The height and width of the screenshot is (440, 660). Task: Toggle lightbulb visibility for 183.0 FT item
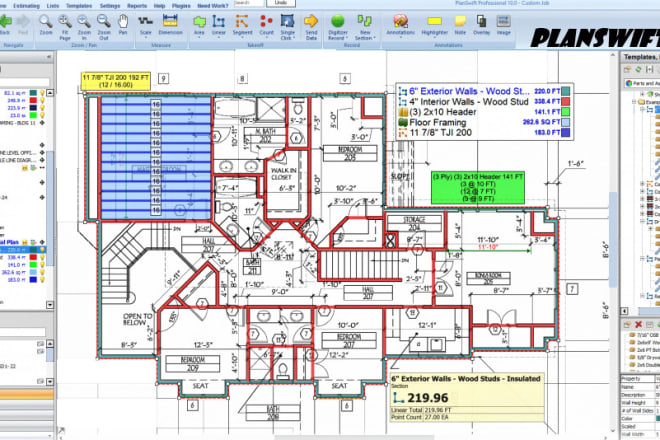[42, 280]
